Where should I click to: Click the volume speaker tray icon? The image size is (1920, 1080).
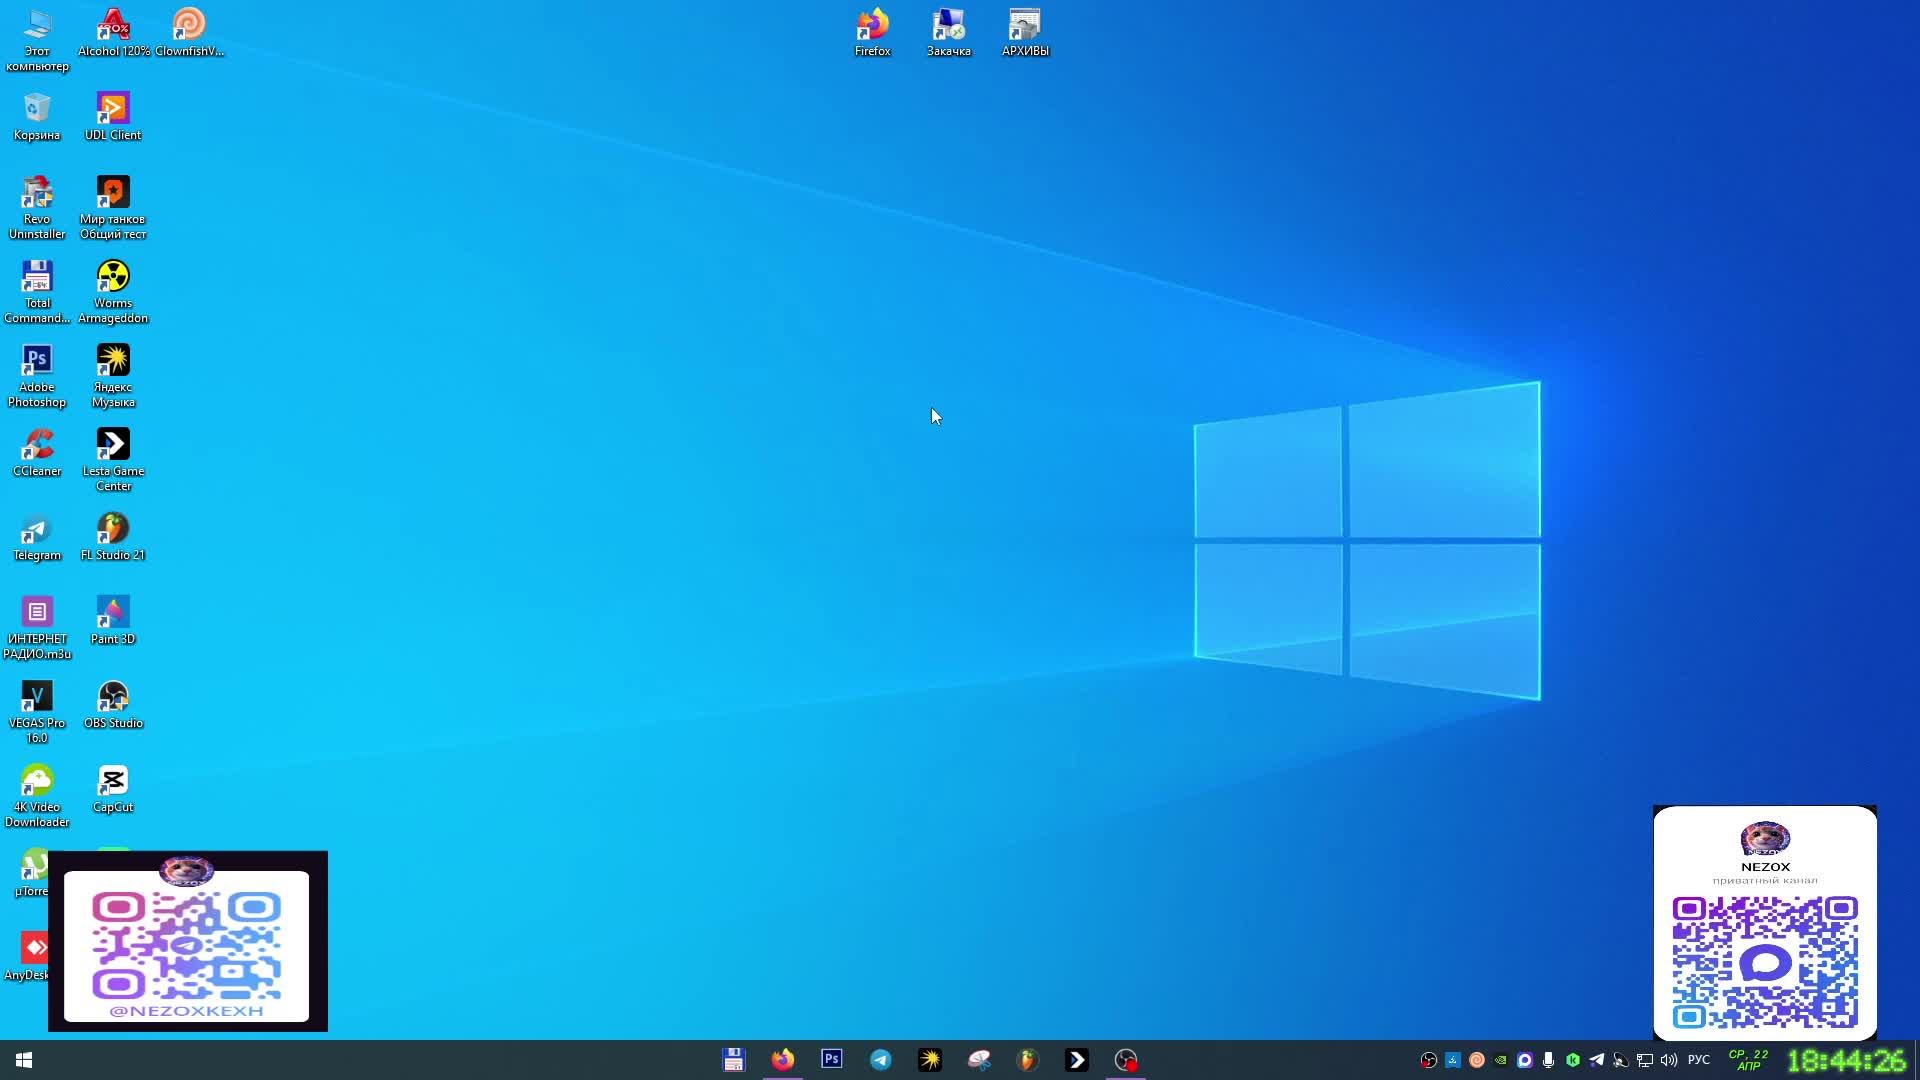(1669, 1060)
